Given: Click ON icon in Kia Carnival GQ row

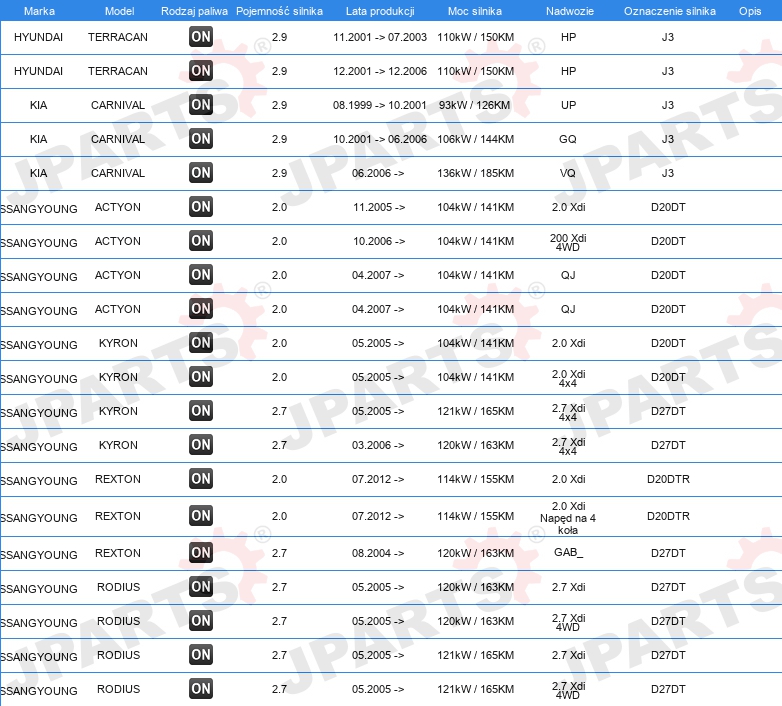Looking at the screenshot, I should (x=201, y=138).
